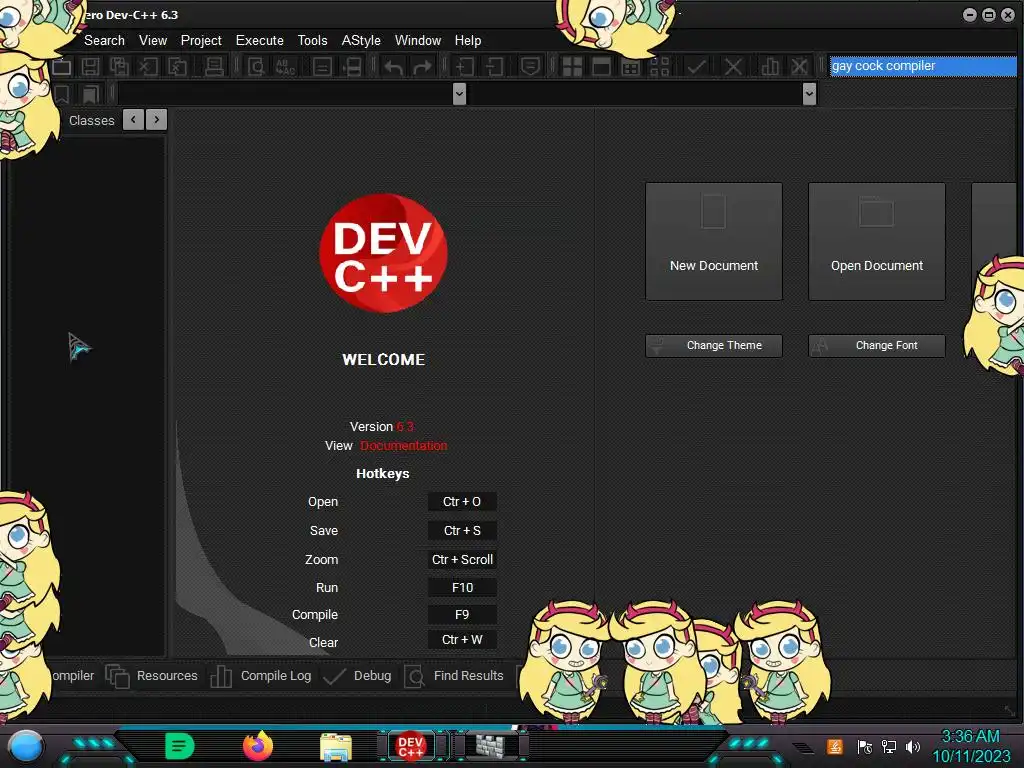The image size is (1024, 768).
Task: Click the 3:36 AM clock
Action: 970,737
